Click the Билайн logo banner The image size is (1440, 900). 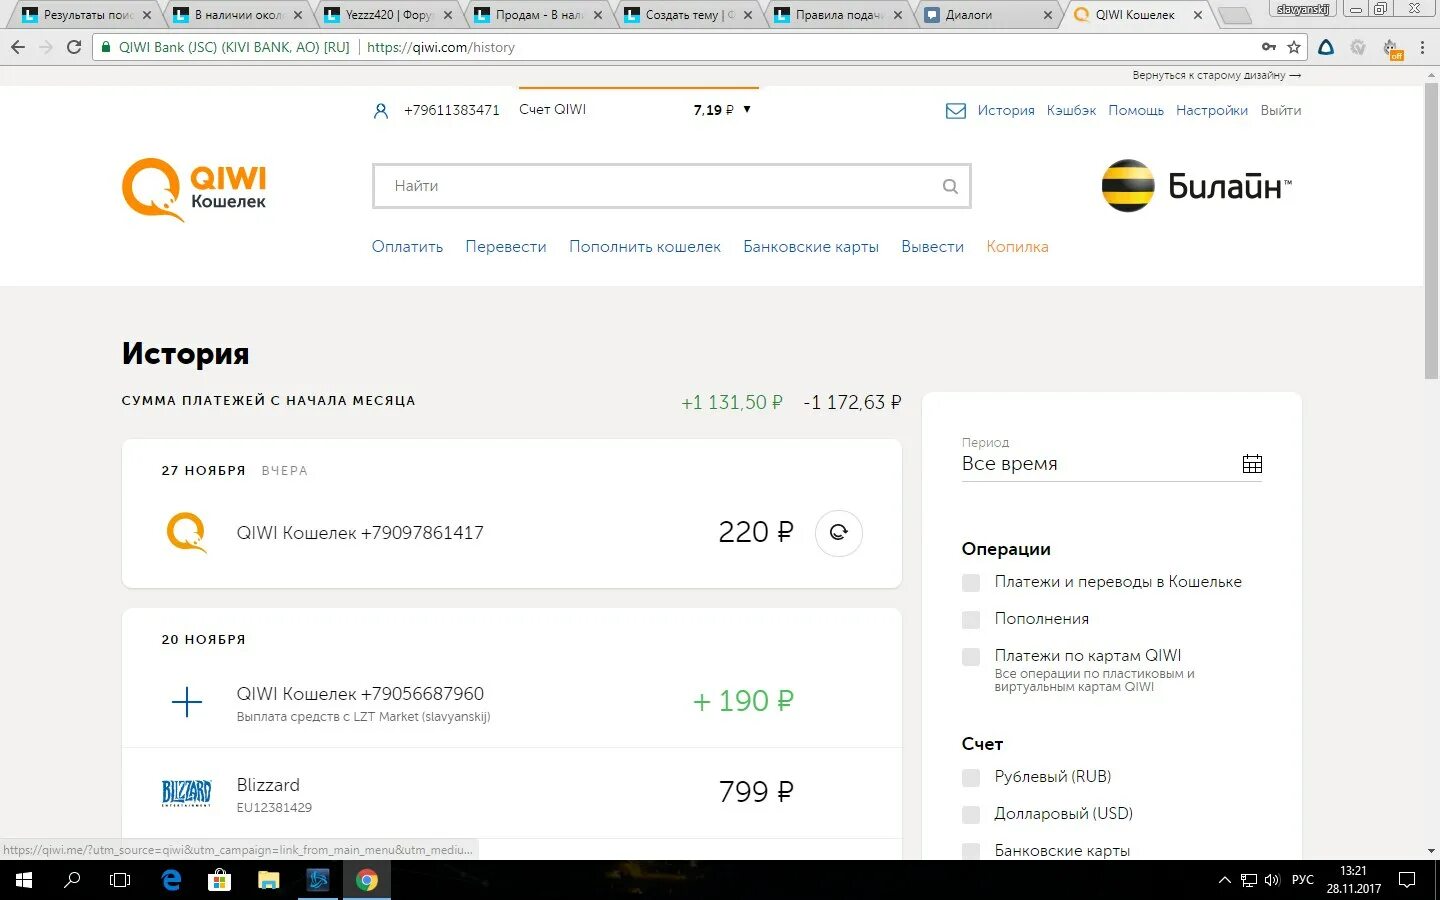tap(1196, 186)
